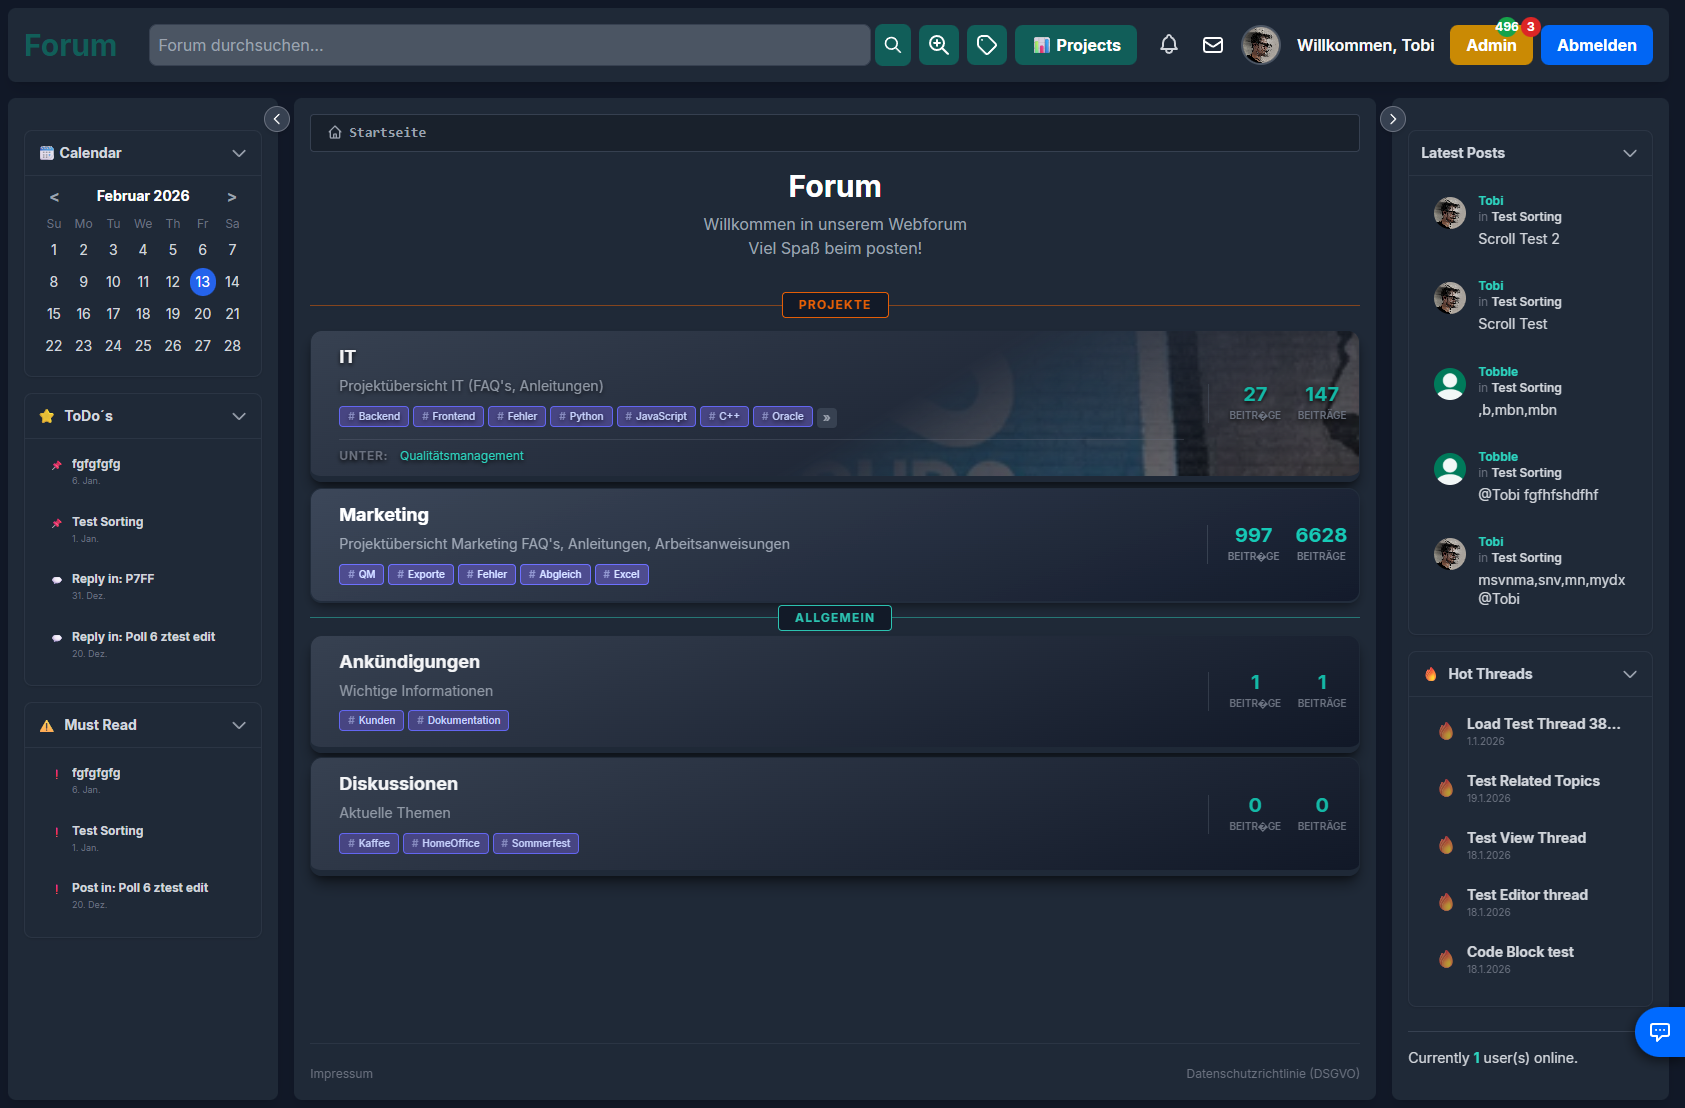Collapse the Latest Posts panel
1685x1108 pixels.
1629,153
